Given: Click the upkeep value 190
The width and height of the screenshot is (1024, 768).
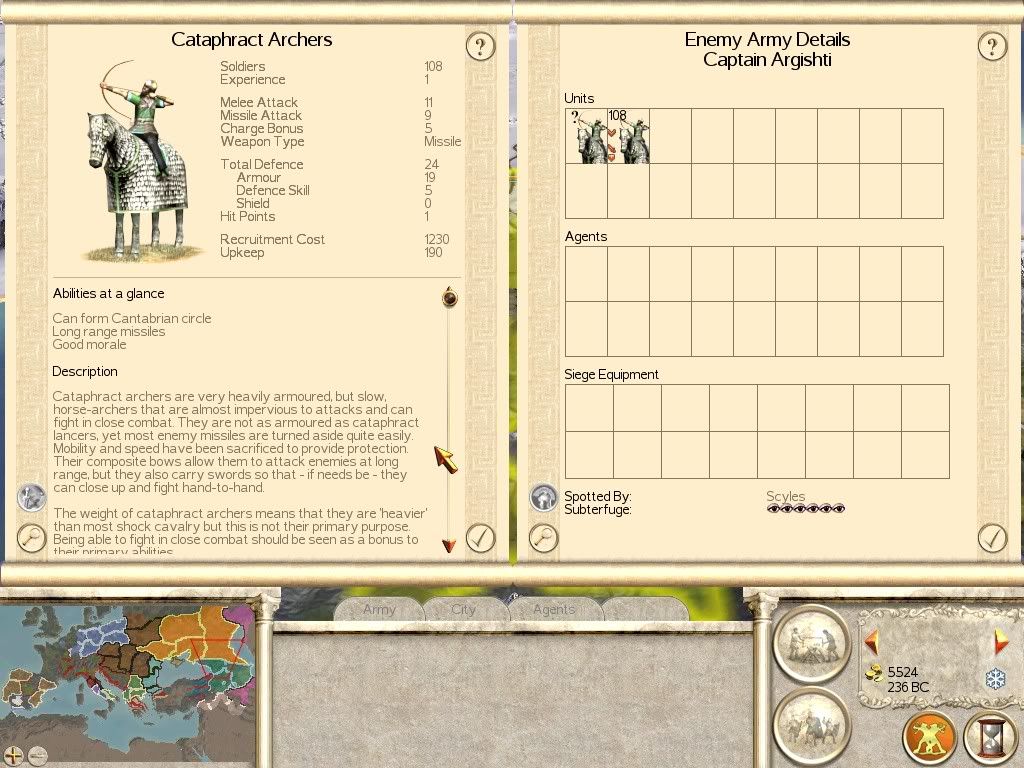Looking at the screenshot, I should pos(434,252).
